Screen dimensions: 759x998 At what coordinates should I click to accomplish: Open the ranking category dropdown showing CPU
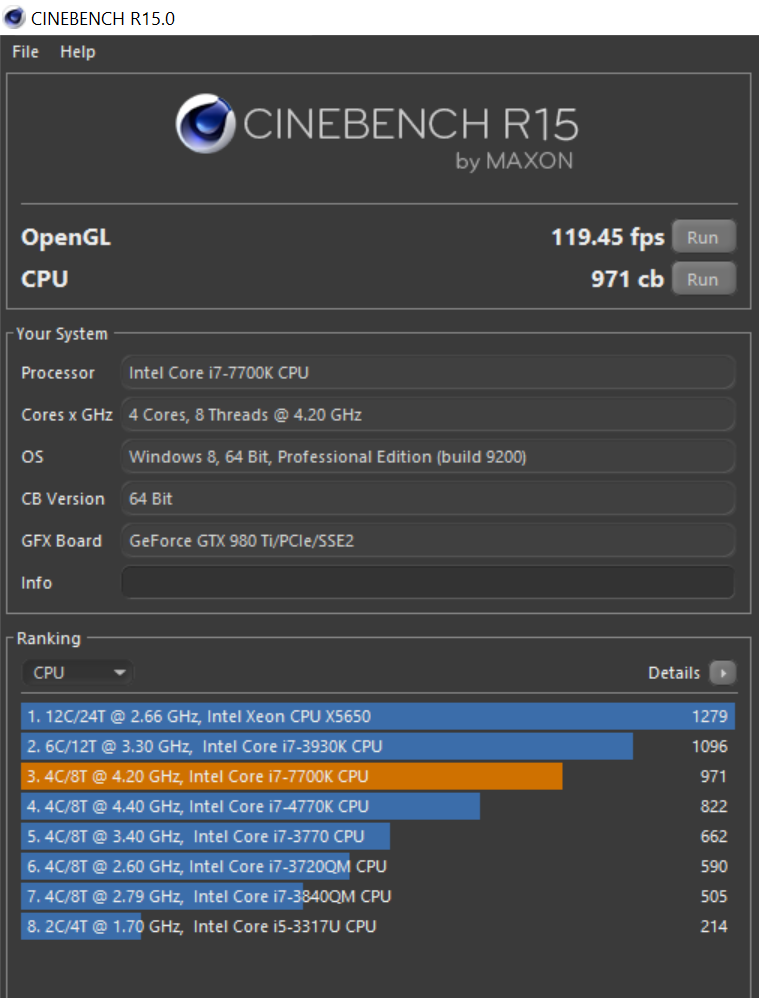click(x=75, y=672)
